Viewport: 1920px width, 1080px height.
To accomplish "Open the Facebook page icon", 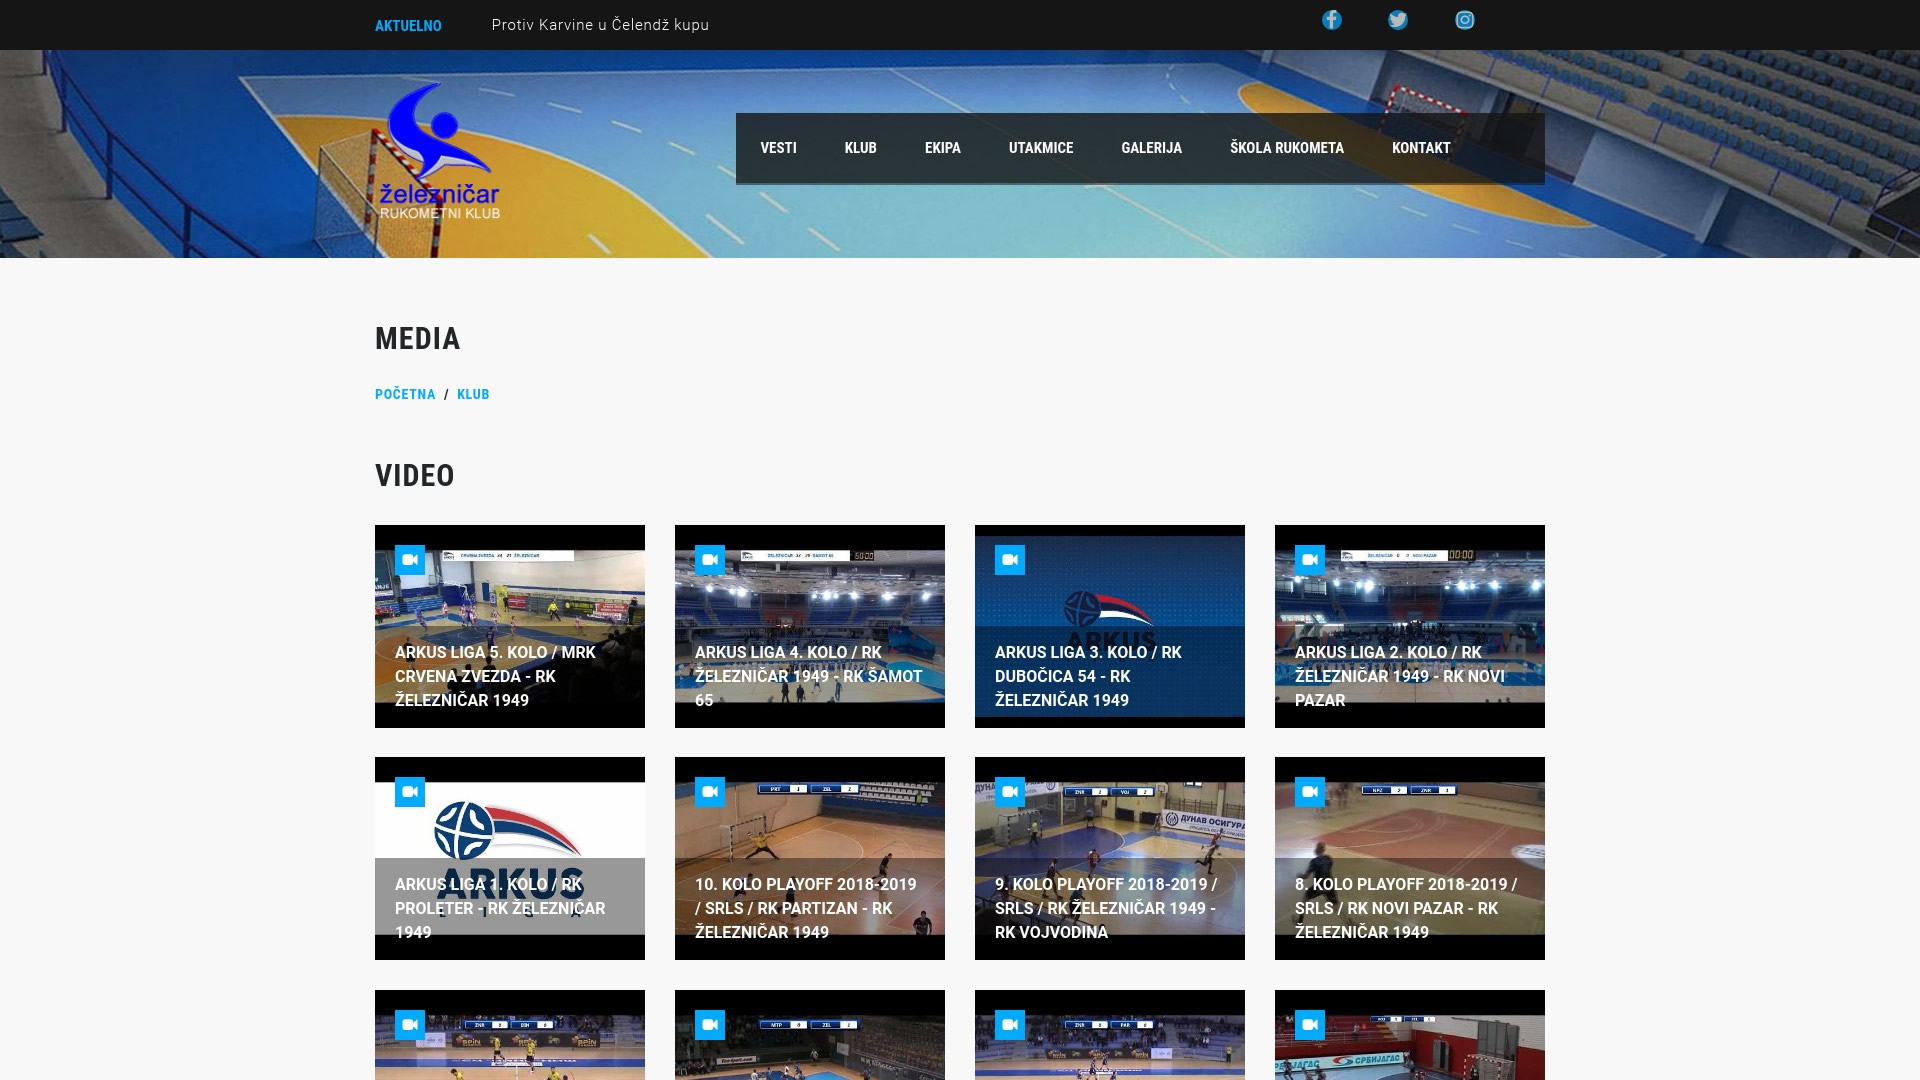I will click(x=1331, y=20).
